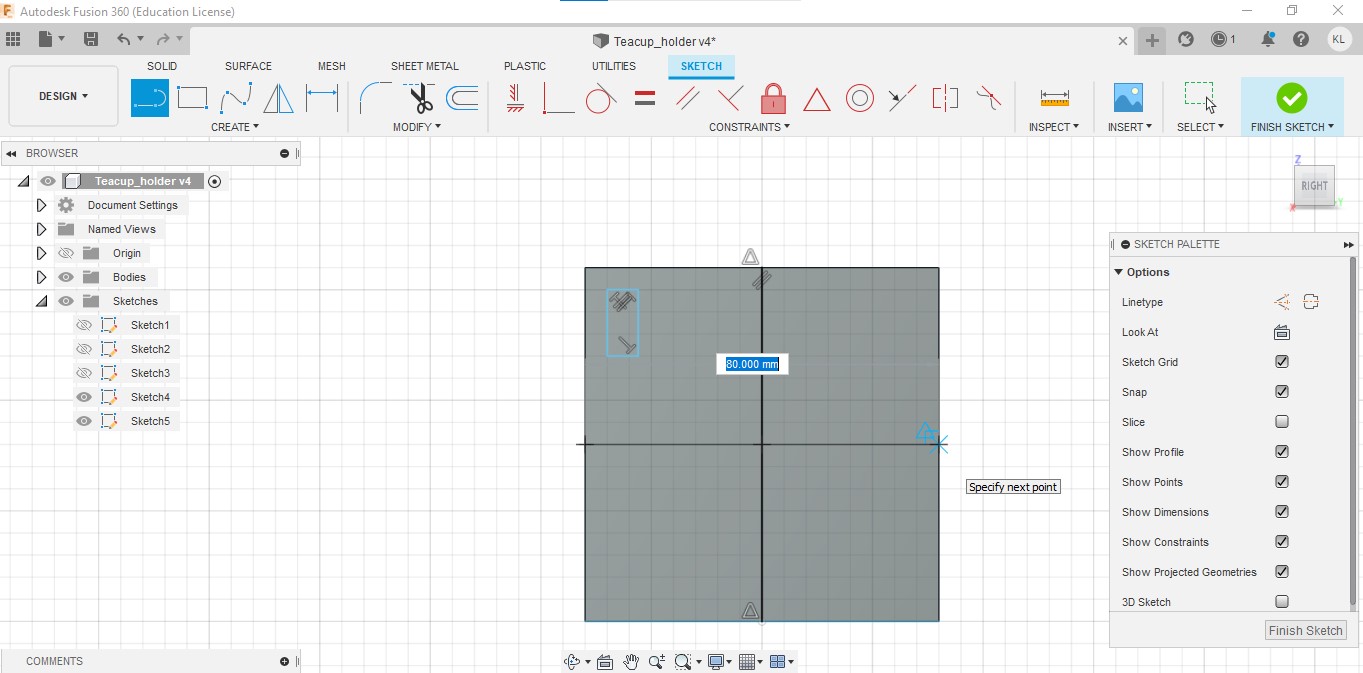This screenshot has height=673, width=1363.
Task: Select the Line tool in Create
Action: [150, 98]
